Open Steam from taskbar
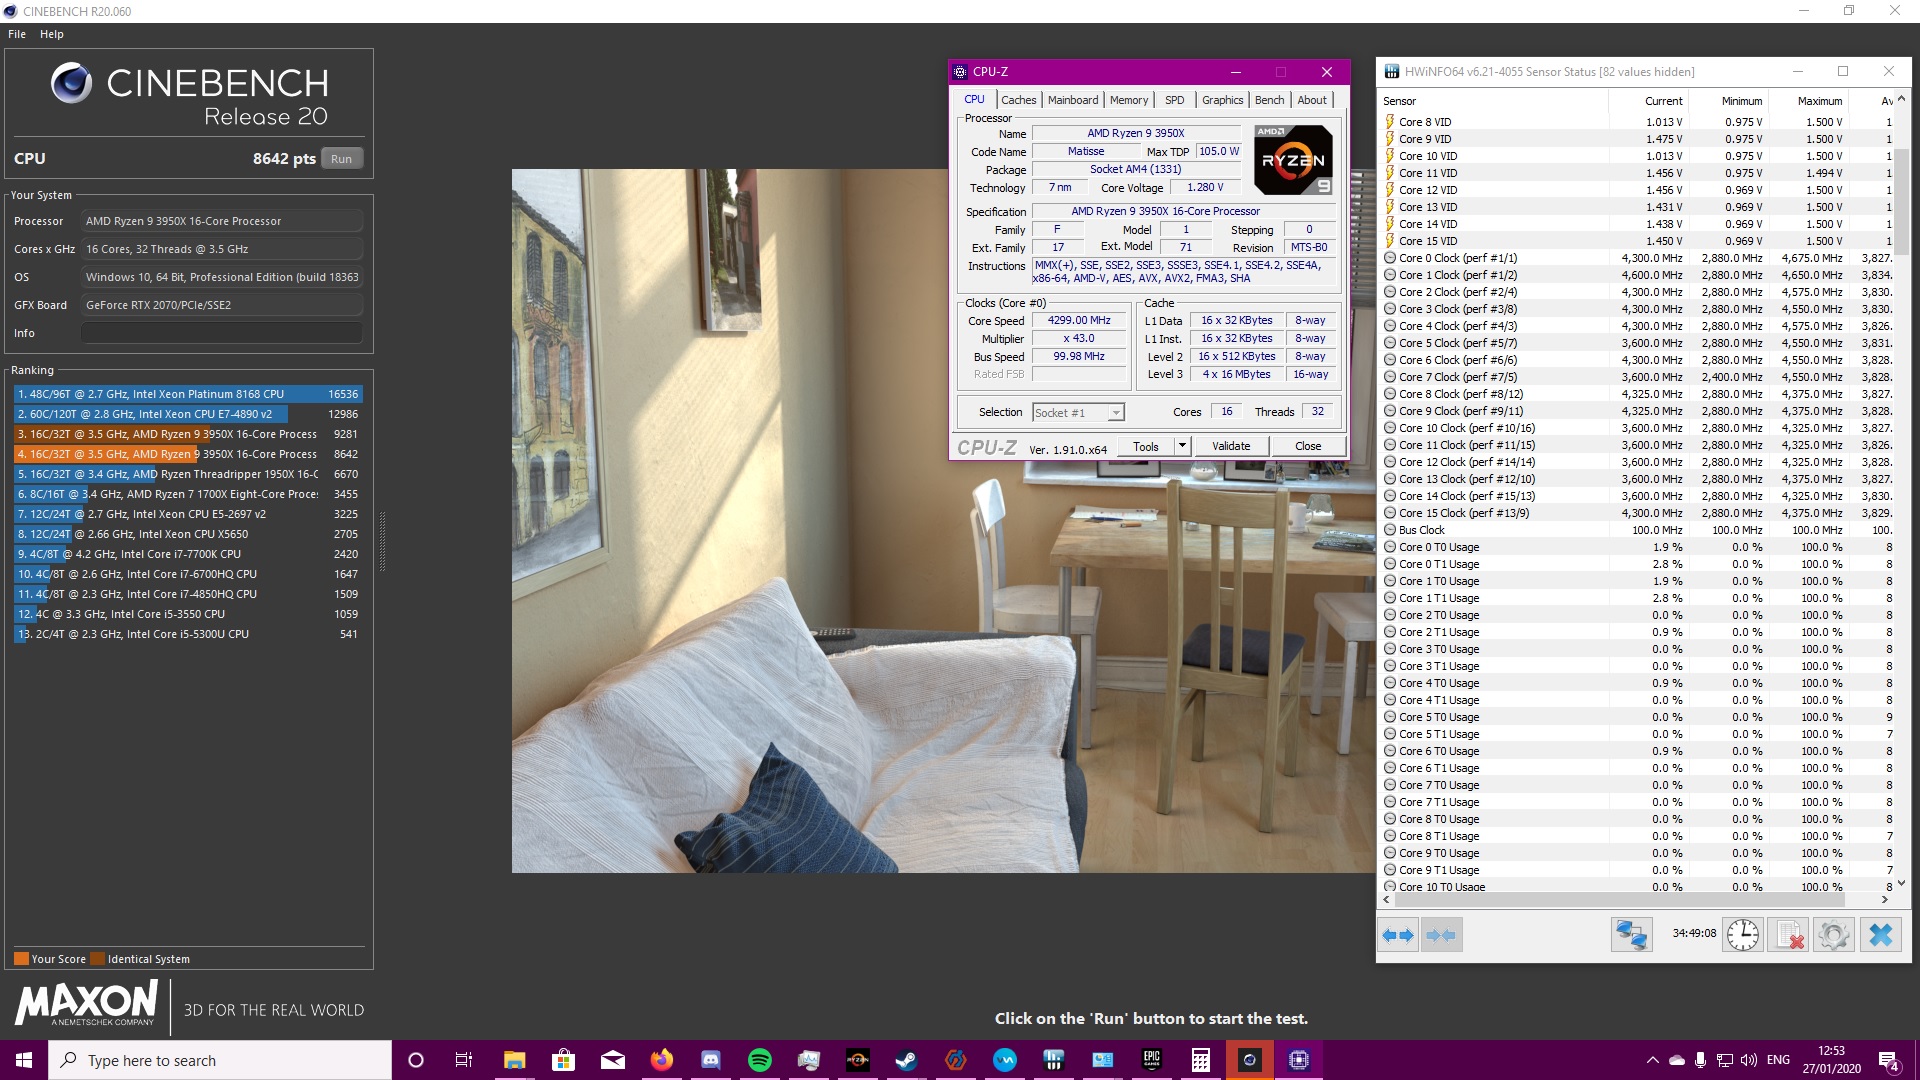Viewport: 1920px width, 1080px height. pyautogui.click(x=906, y=1060)
